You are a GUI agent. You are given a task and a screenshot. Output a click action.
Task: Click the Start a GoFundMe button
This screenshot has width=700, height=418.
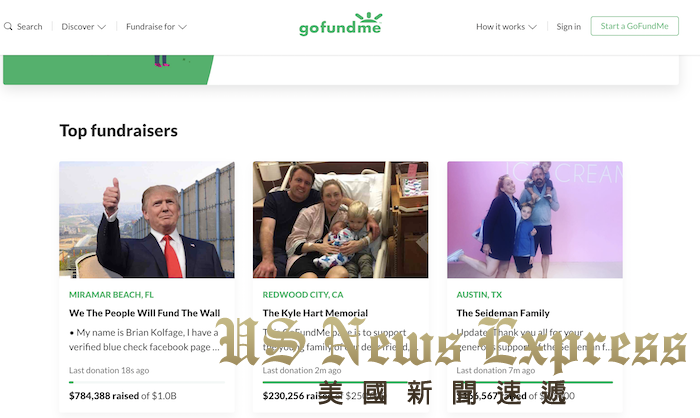pos(634,26)
